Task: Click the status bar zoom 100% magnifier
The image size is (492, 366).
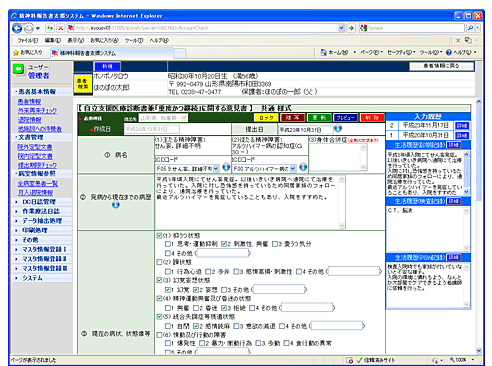Action: (452, 360)
